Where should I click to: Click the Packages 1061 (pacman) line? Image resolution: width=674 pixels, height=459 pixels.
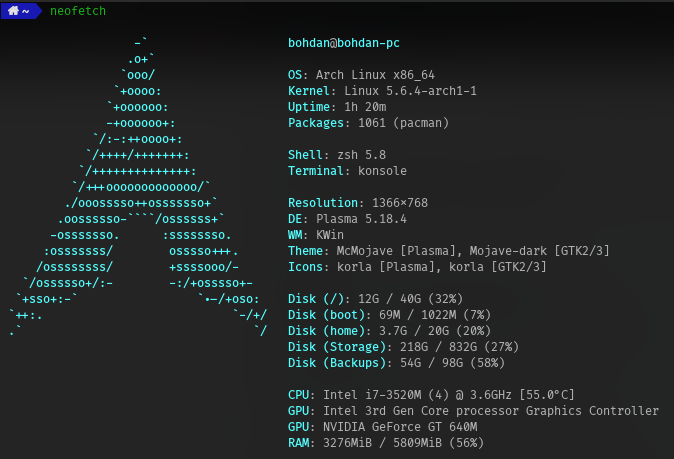point(368,123)
